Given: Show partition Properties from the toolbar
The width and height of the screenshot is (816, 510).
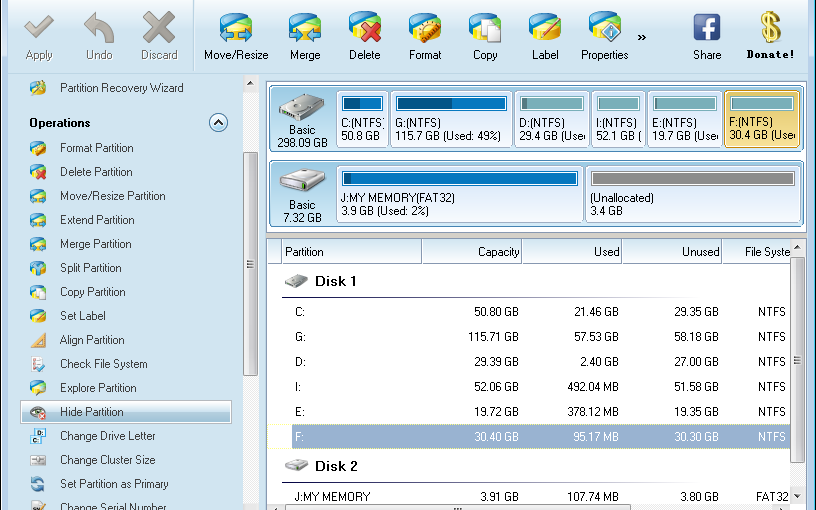Looking at the screenshot, I should [605, 37].
